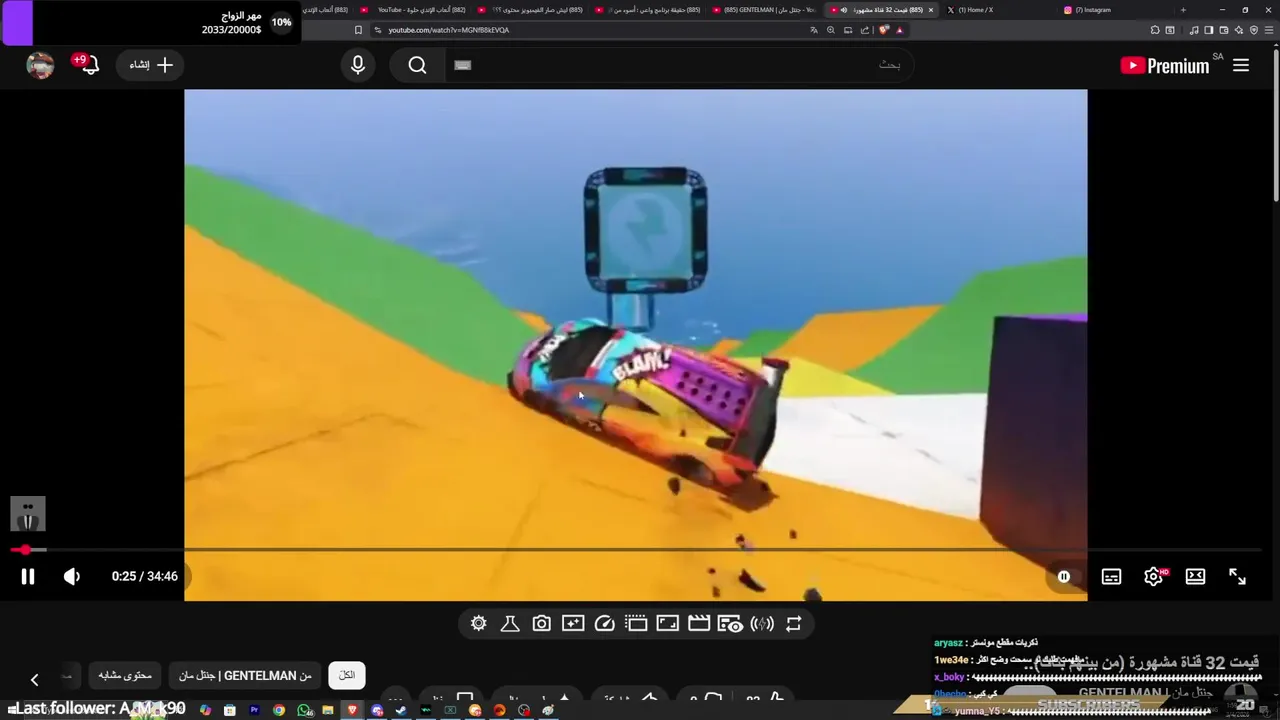The width and height of the screenshot is (1280, 720).
Task: Select the 'محتوى مشابه' chip
Action: tap(125, 675)
